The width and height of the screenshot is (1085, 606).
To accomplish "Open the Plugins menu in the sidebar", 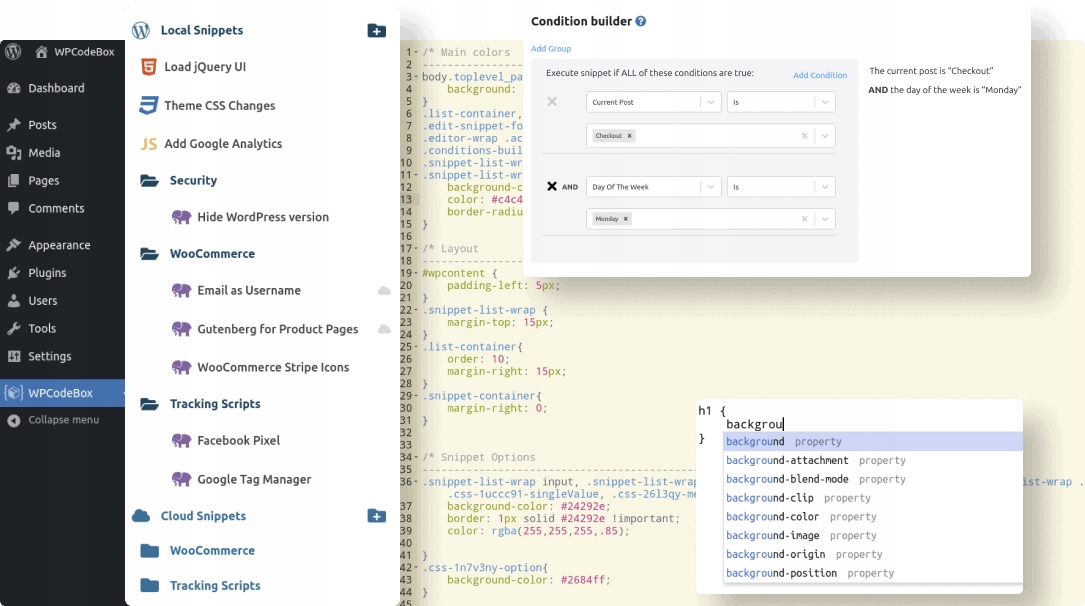I will (47, 273).
